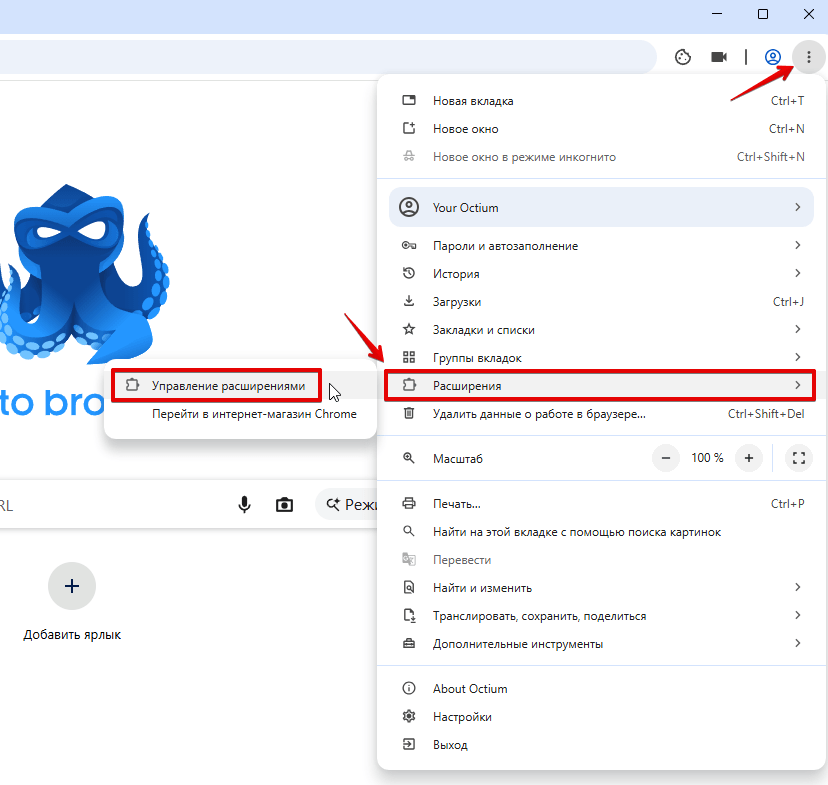Image resolution: width=828 pixels, height=785 pixels.
Task: Start voice search with microphone icon
Action: point(244,505)
